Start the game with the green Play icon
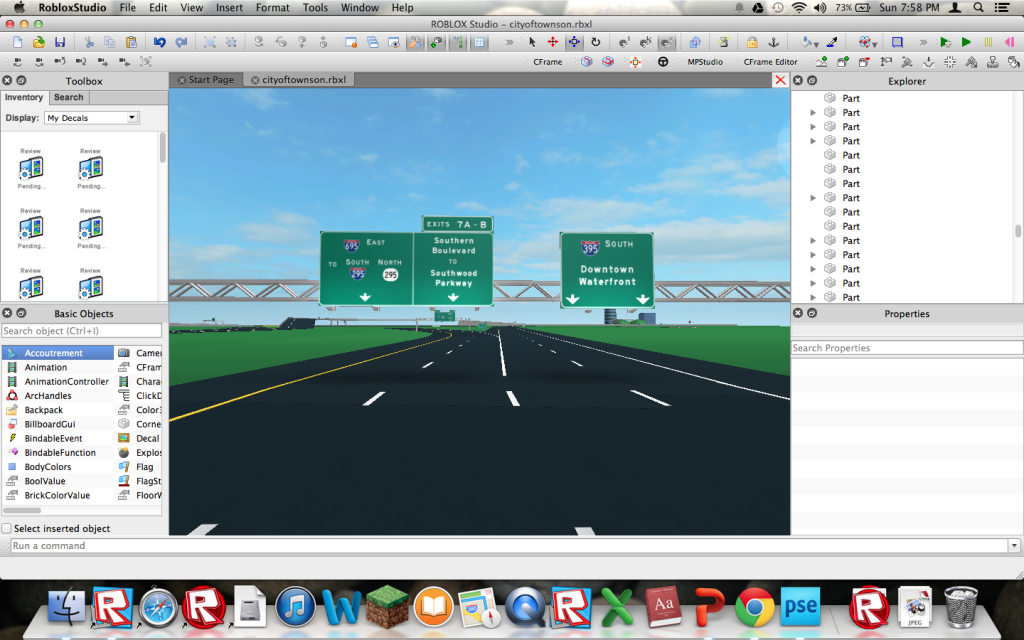Image resolution: width=1024 pixels, height=640 pixels. pyautogui.click(x=966, y=42)
